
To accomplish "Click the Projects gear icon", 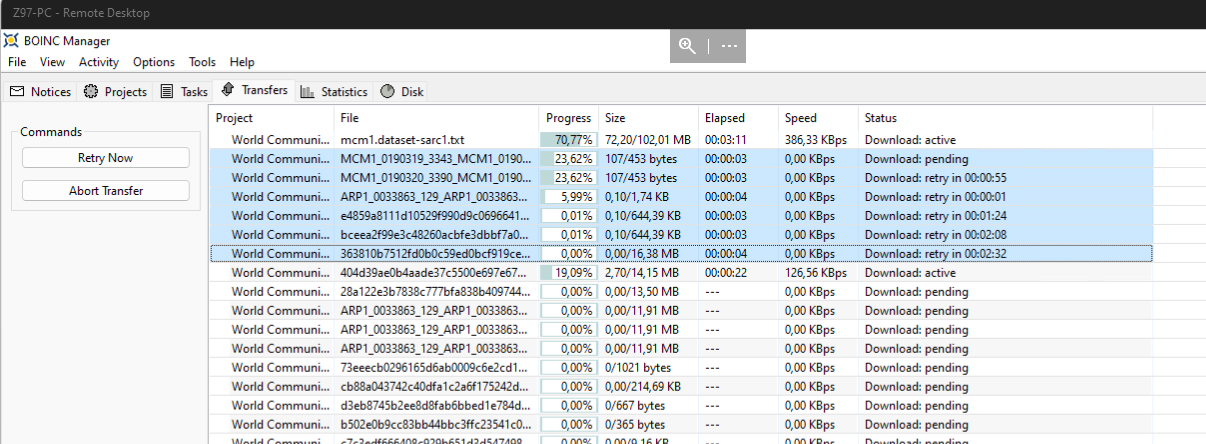I will [91, 91].
